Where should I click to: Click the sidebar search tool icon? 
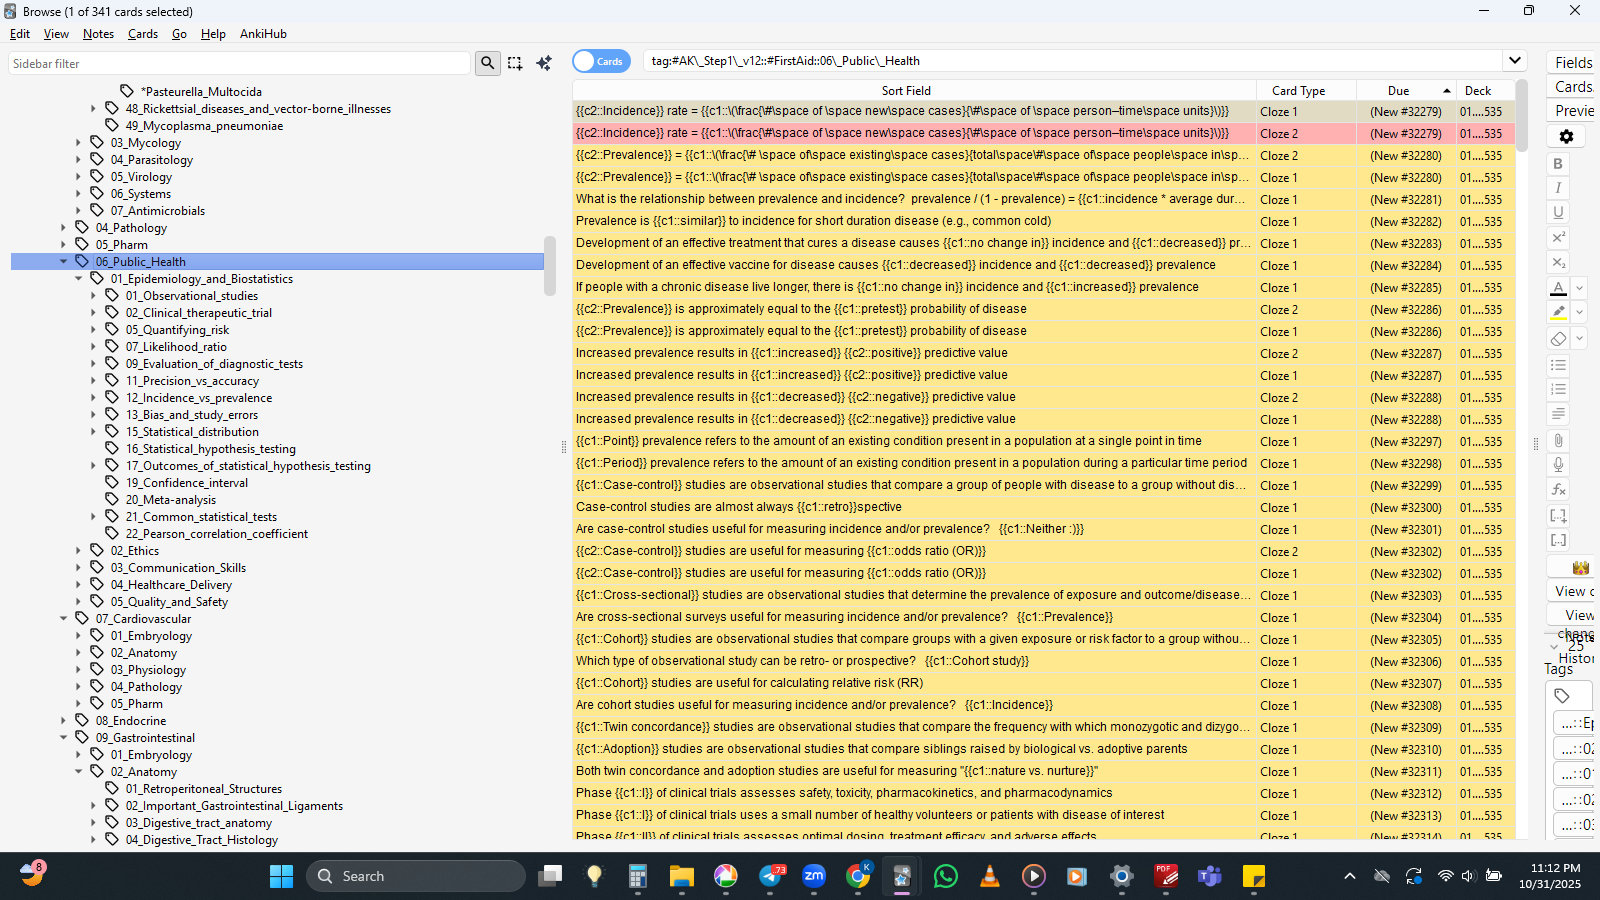[x=487, y=63]
